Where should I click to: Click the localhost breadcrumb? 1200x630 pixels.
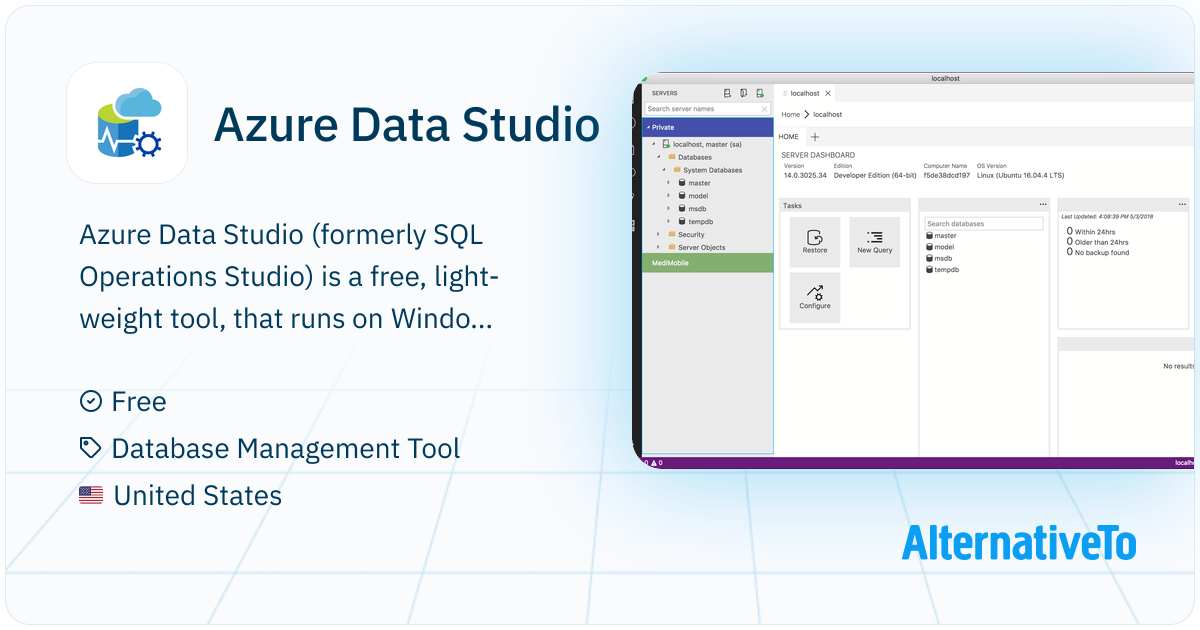click(828, 115)
